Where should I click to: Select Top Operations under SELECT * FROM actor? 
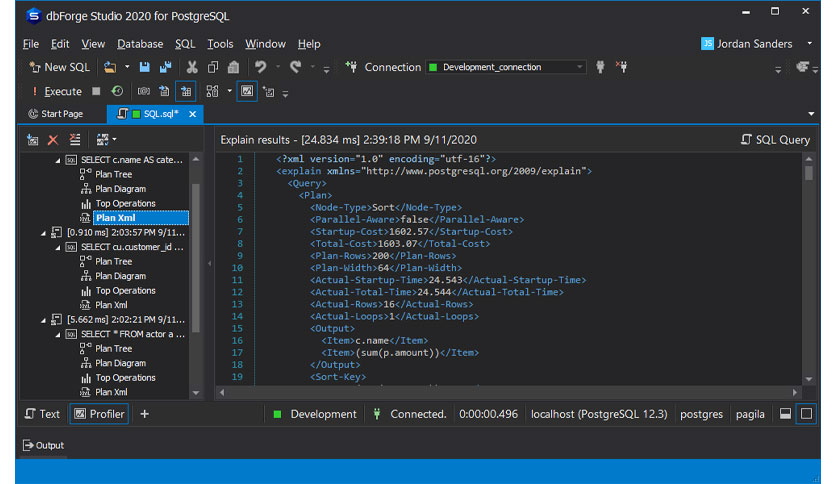coord(125,378)
